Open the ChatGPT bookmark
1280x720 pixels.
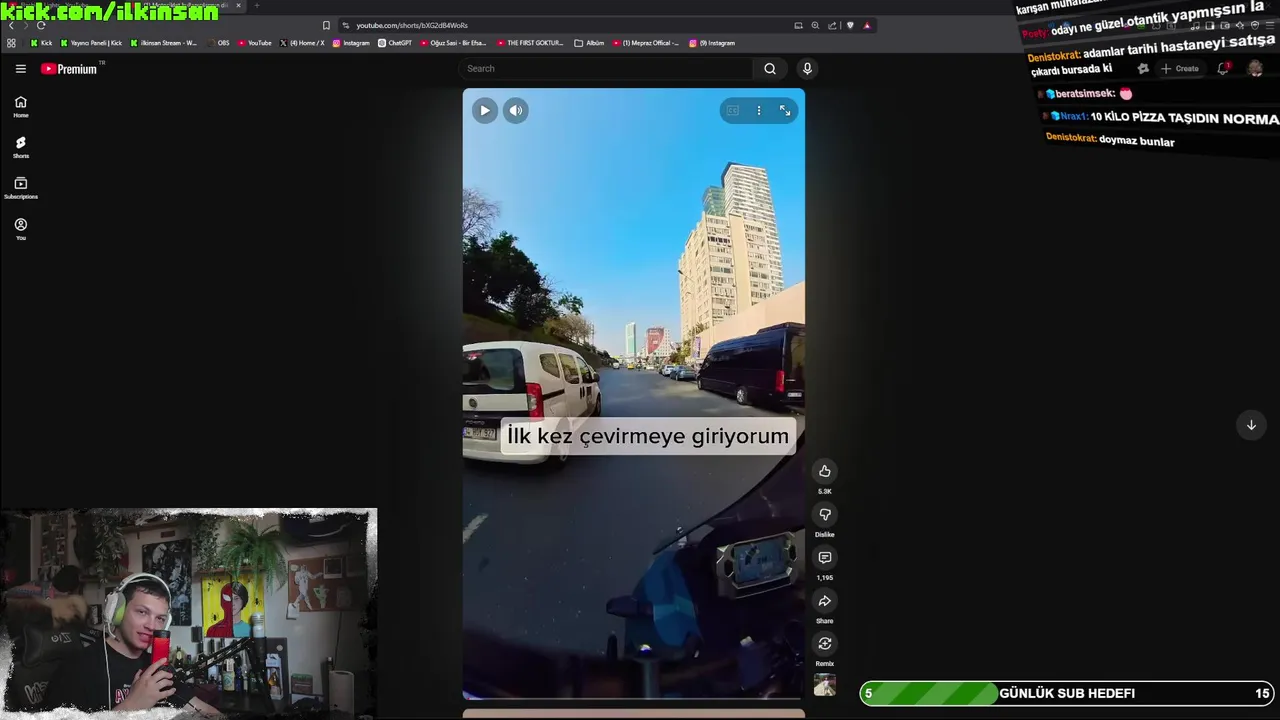395,43
